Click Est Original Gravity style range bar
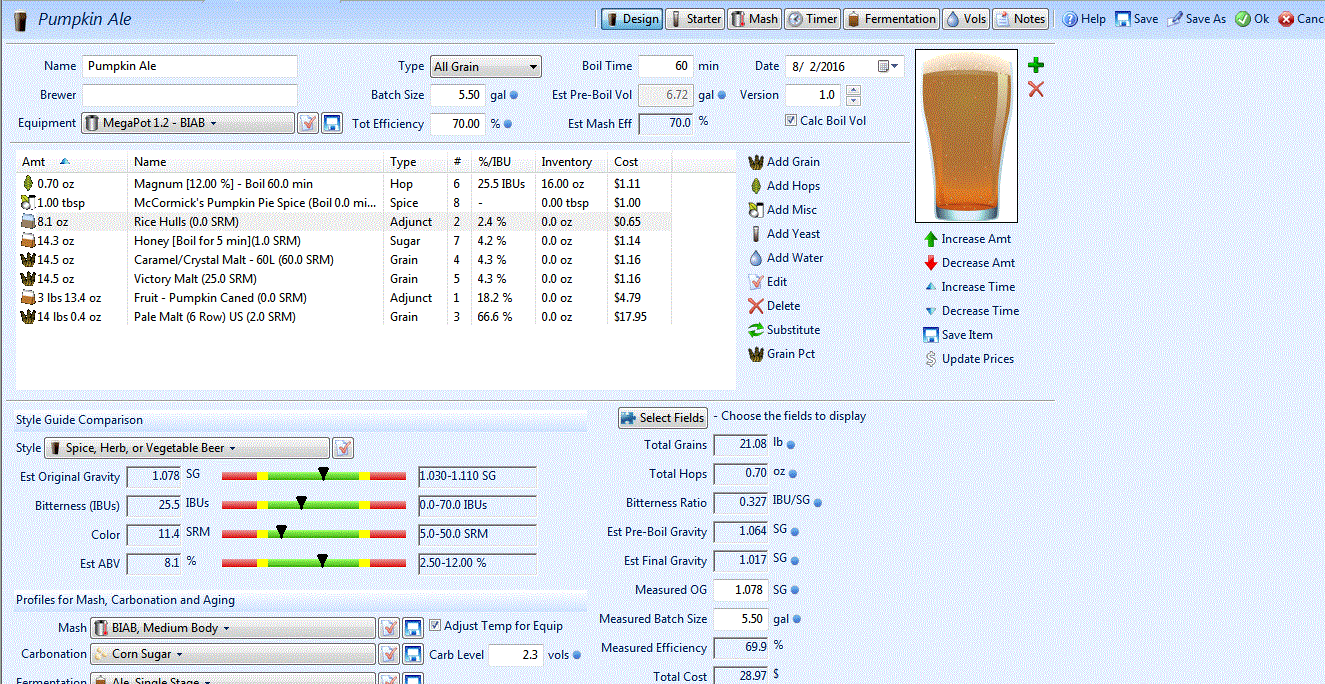The width and height of the screenshot is (1325, 684). pos(313,476)
